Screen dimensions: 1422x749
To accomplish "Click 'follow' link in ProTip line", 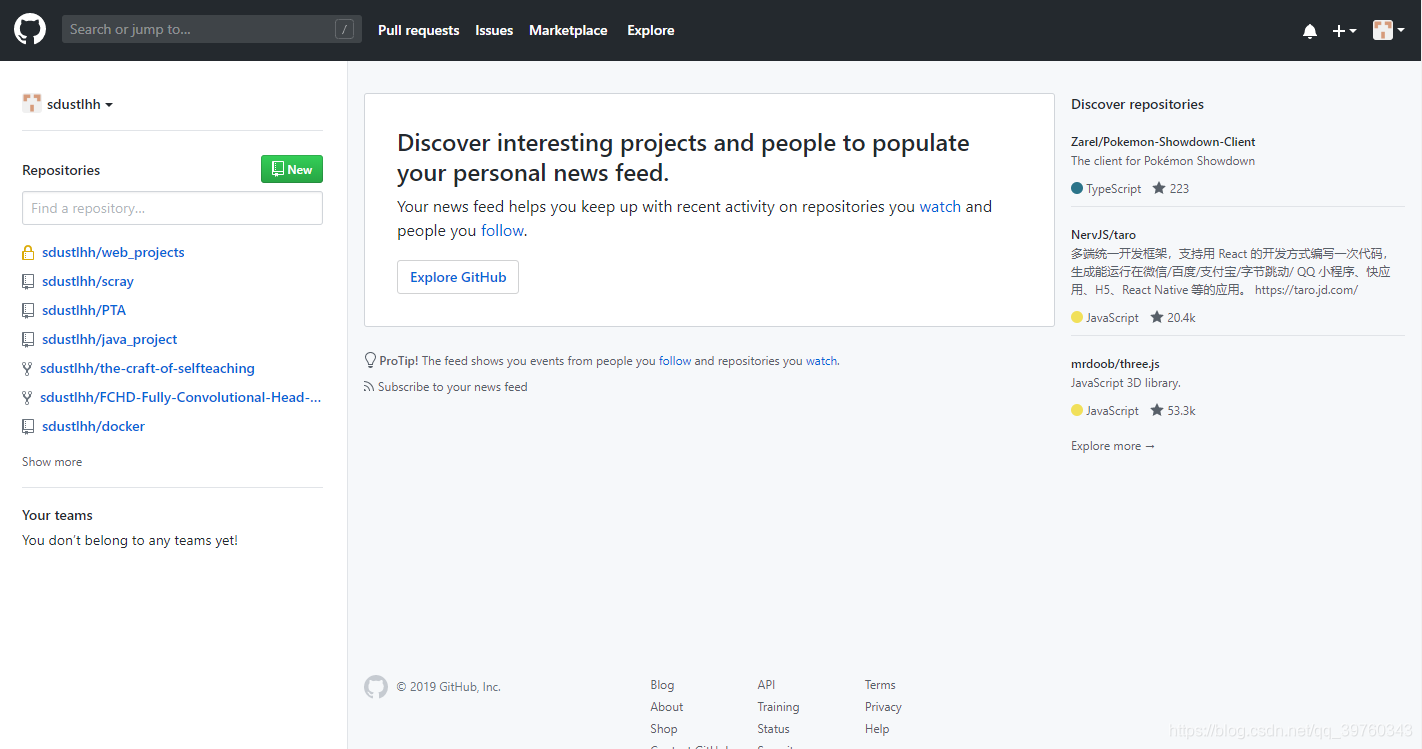I will 675,361.
